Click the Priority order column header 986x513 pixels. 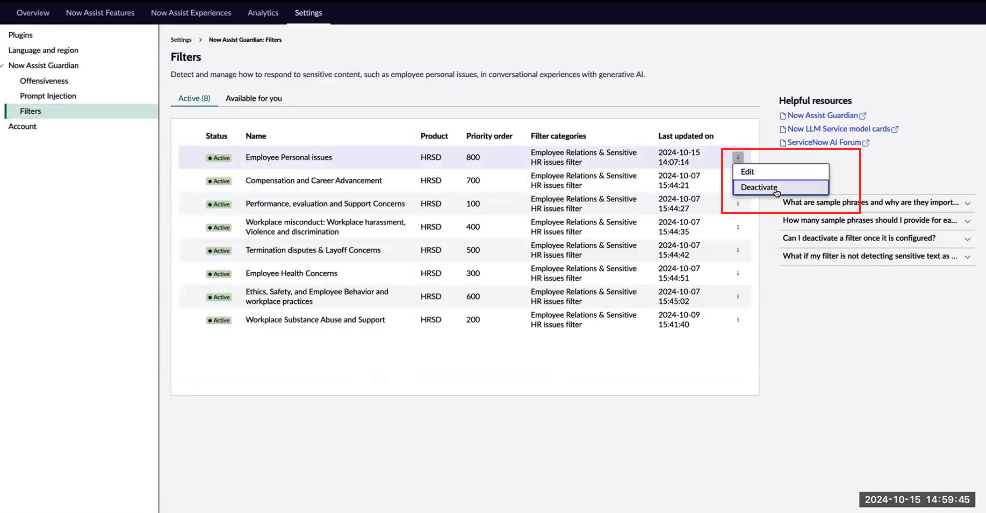point(489,136)
